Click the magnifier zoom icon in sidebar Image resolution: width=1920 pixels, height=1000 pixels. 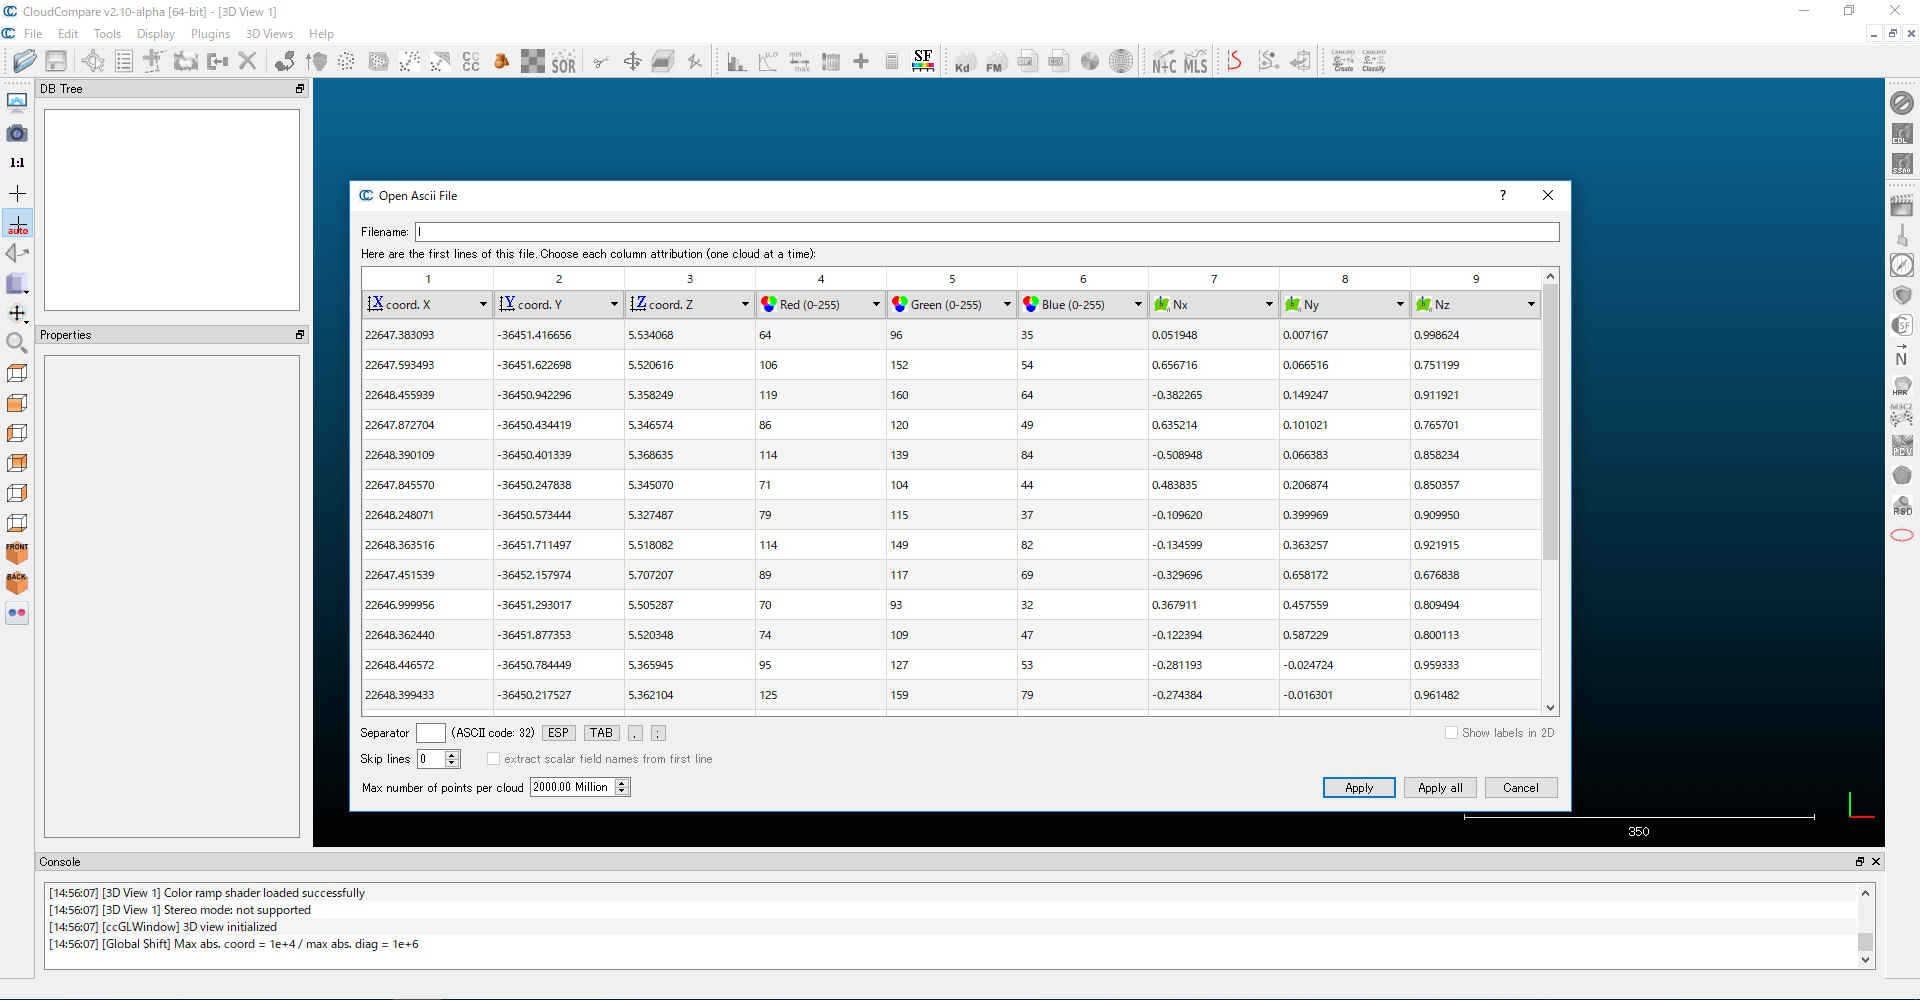[17, 343]
